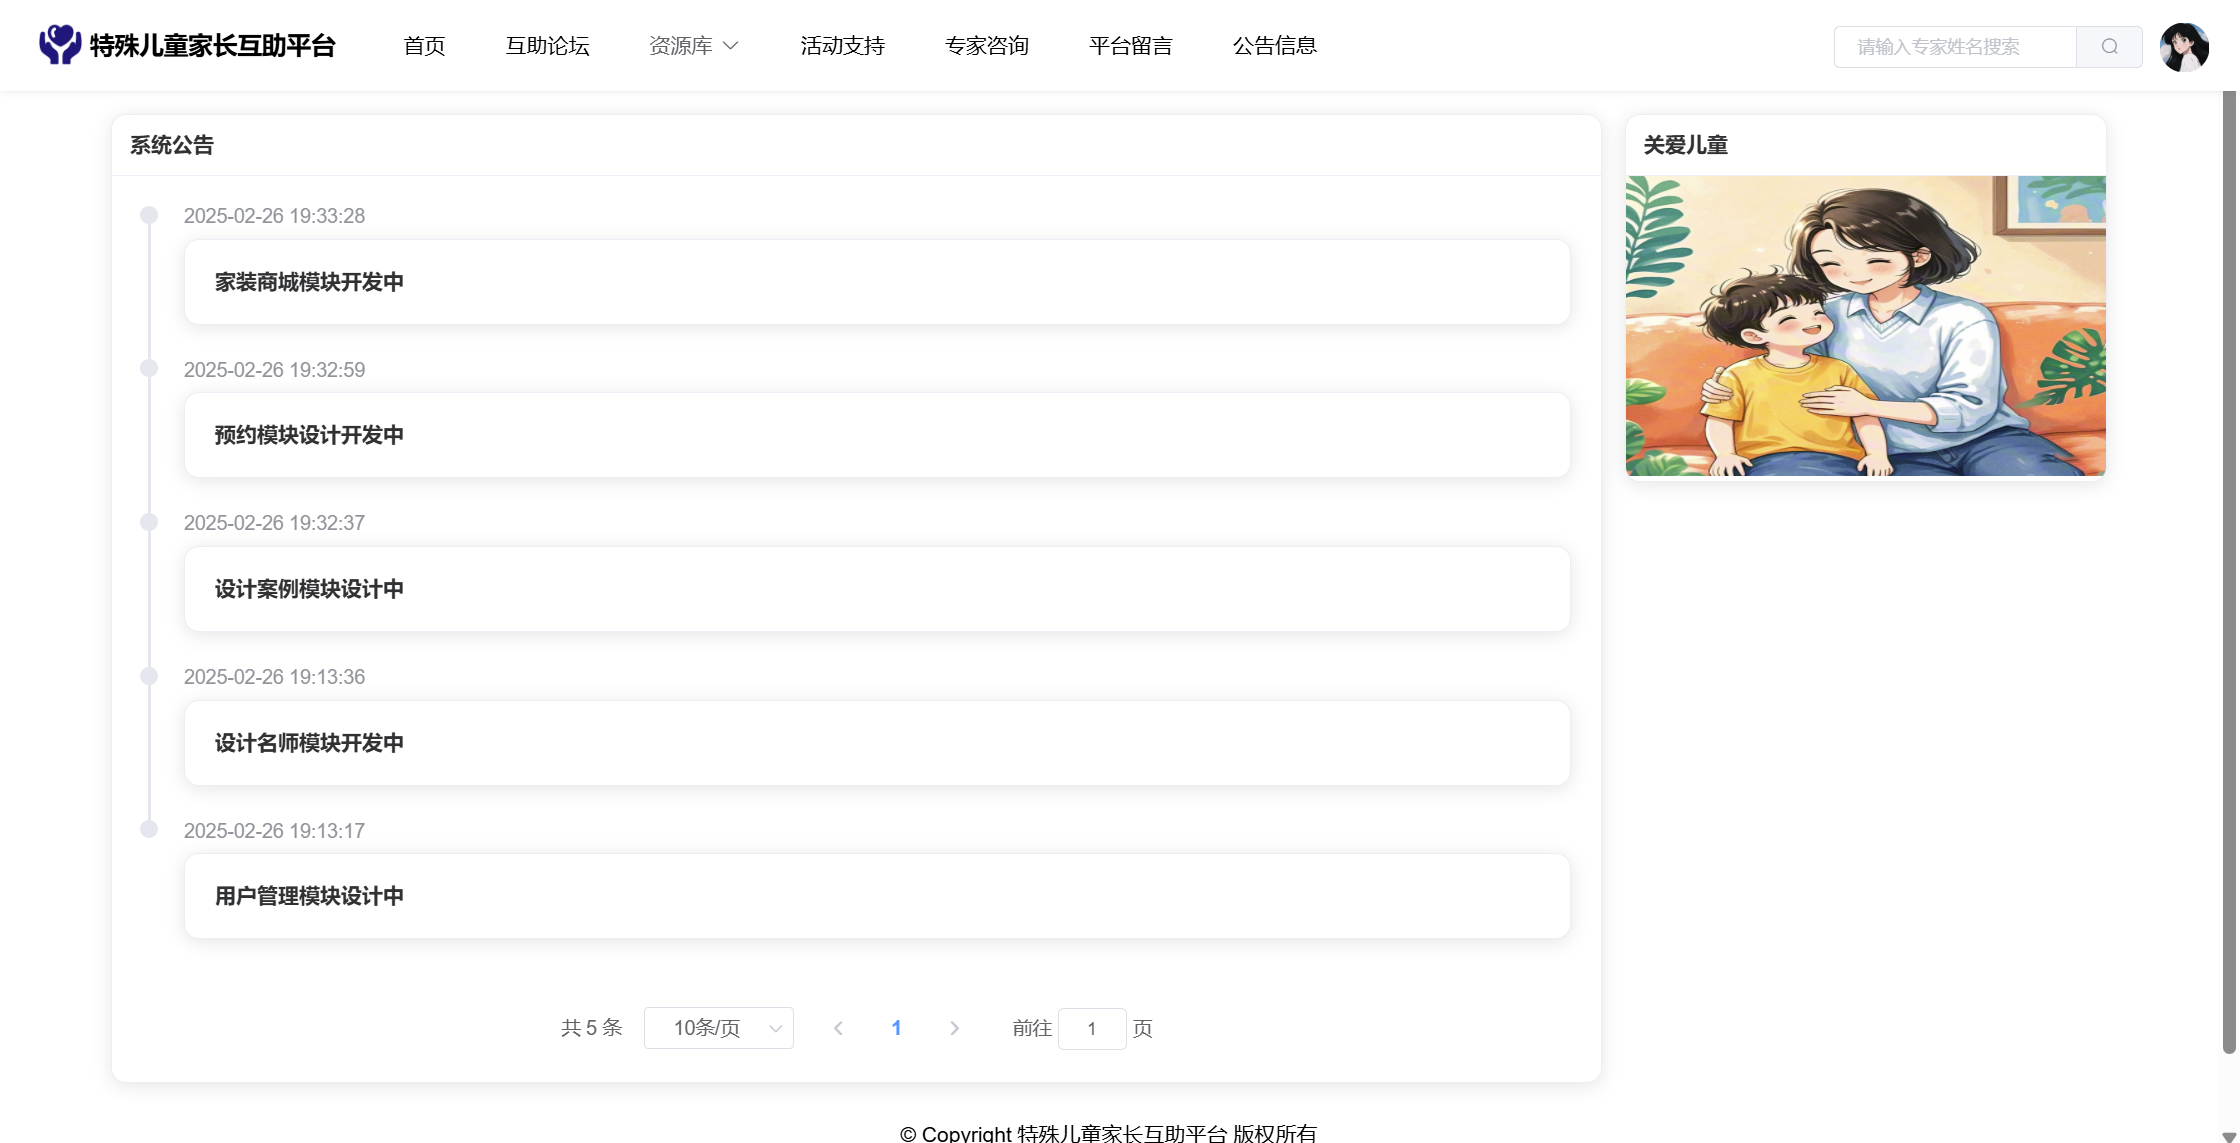
Task: Click the previous page arrow in pagination
Action: point(838,1028)
